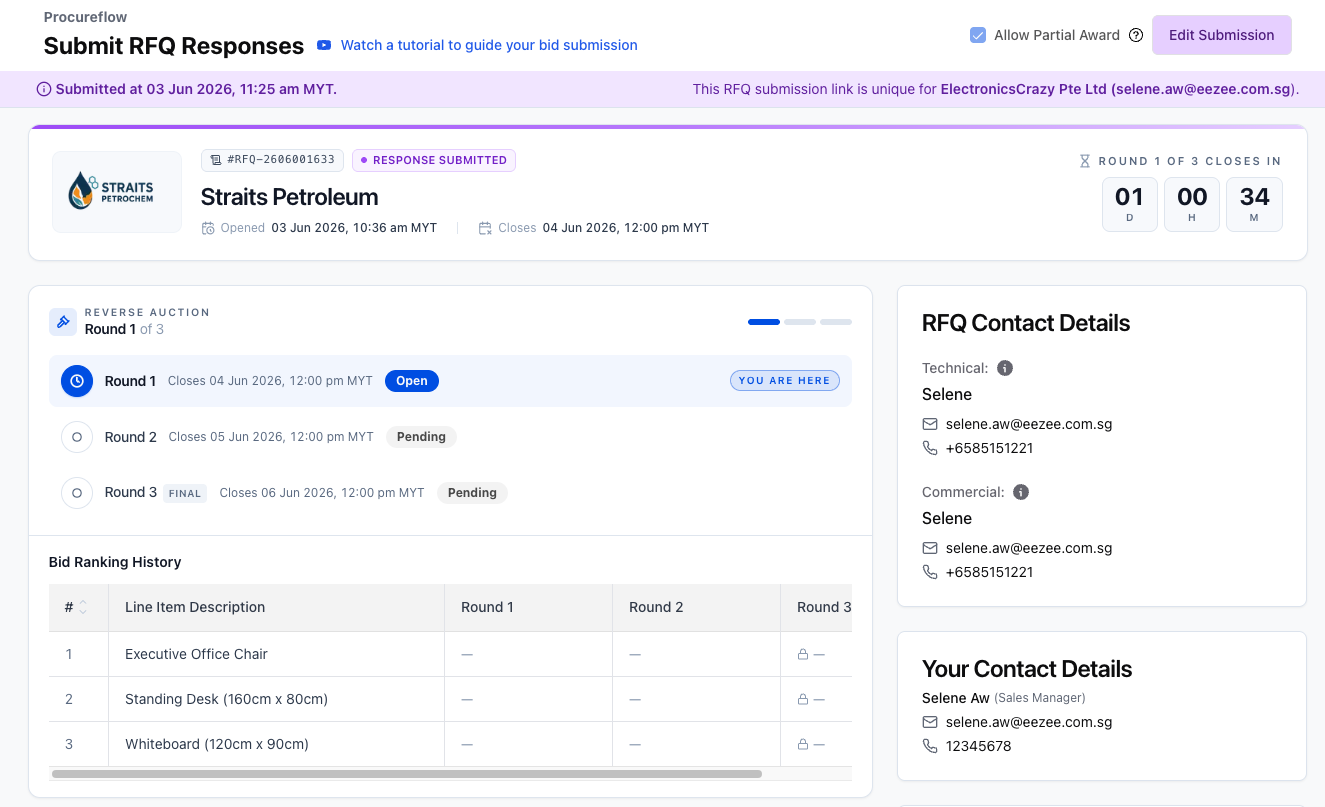The width and height of the screenshot is (1325, 807).
Task: Click the Round 3 lock icon for Standing Desk
Action: coord(802,699)
